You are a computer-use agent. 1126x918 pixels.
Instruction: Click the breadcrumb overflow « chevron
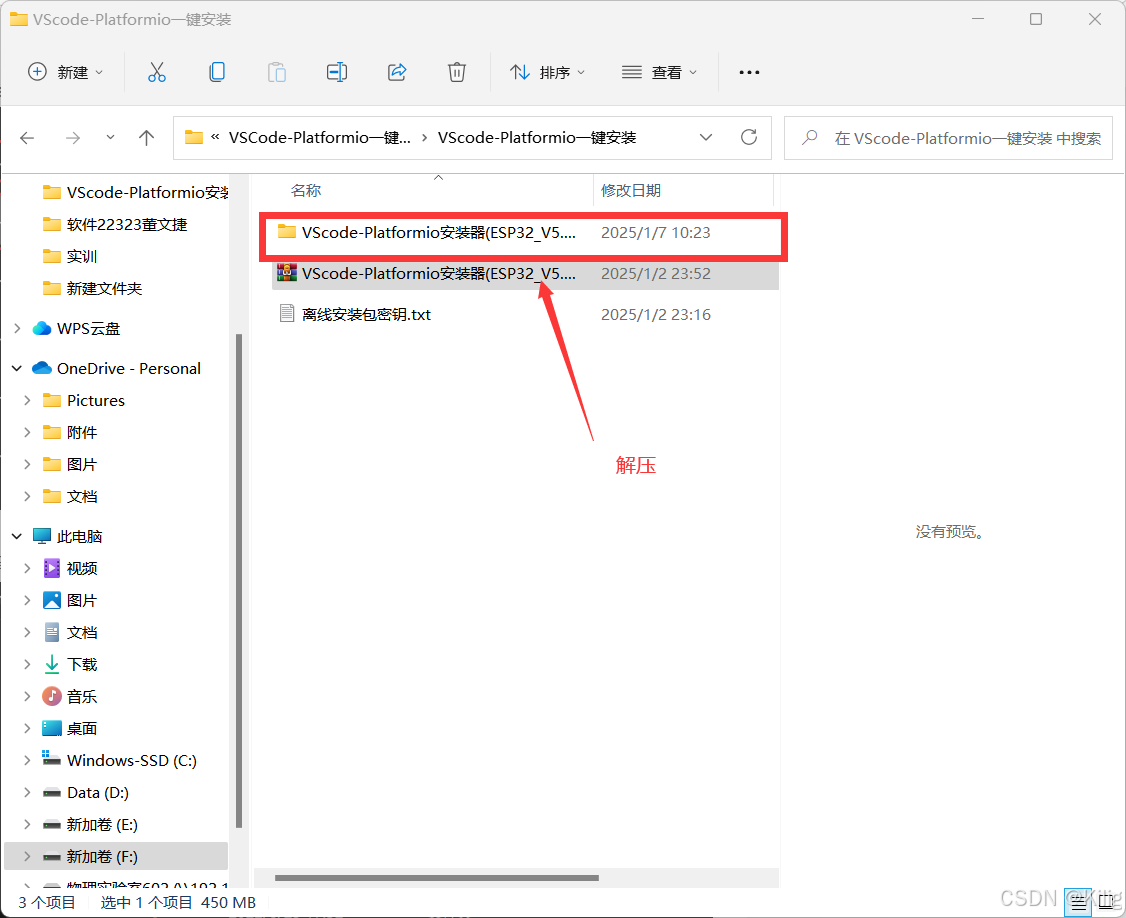point(215,137)
